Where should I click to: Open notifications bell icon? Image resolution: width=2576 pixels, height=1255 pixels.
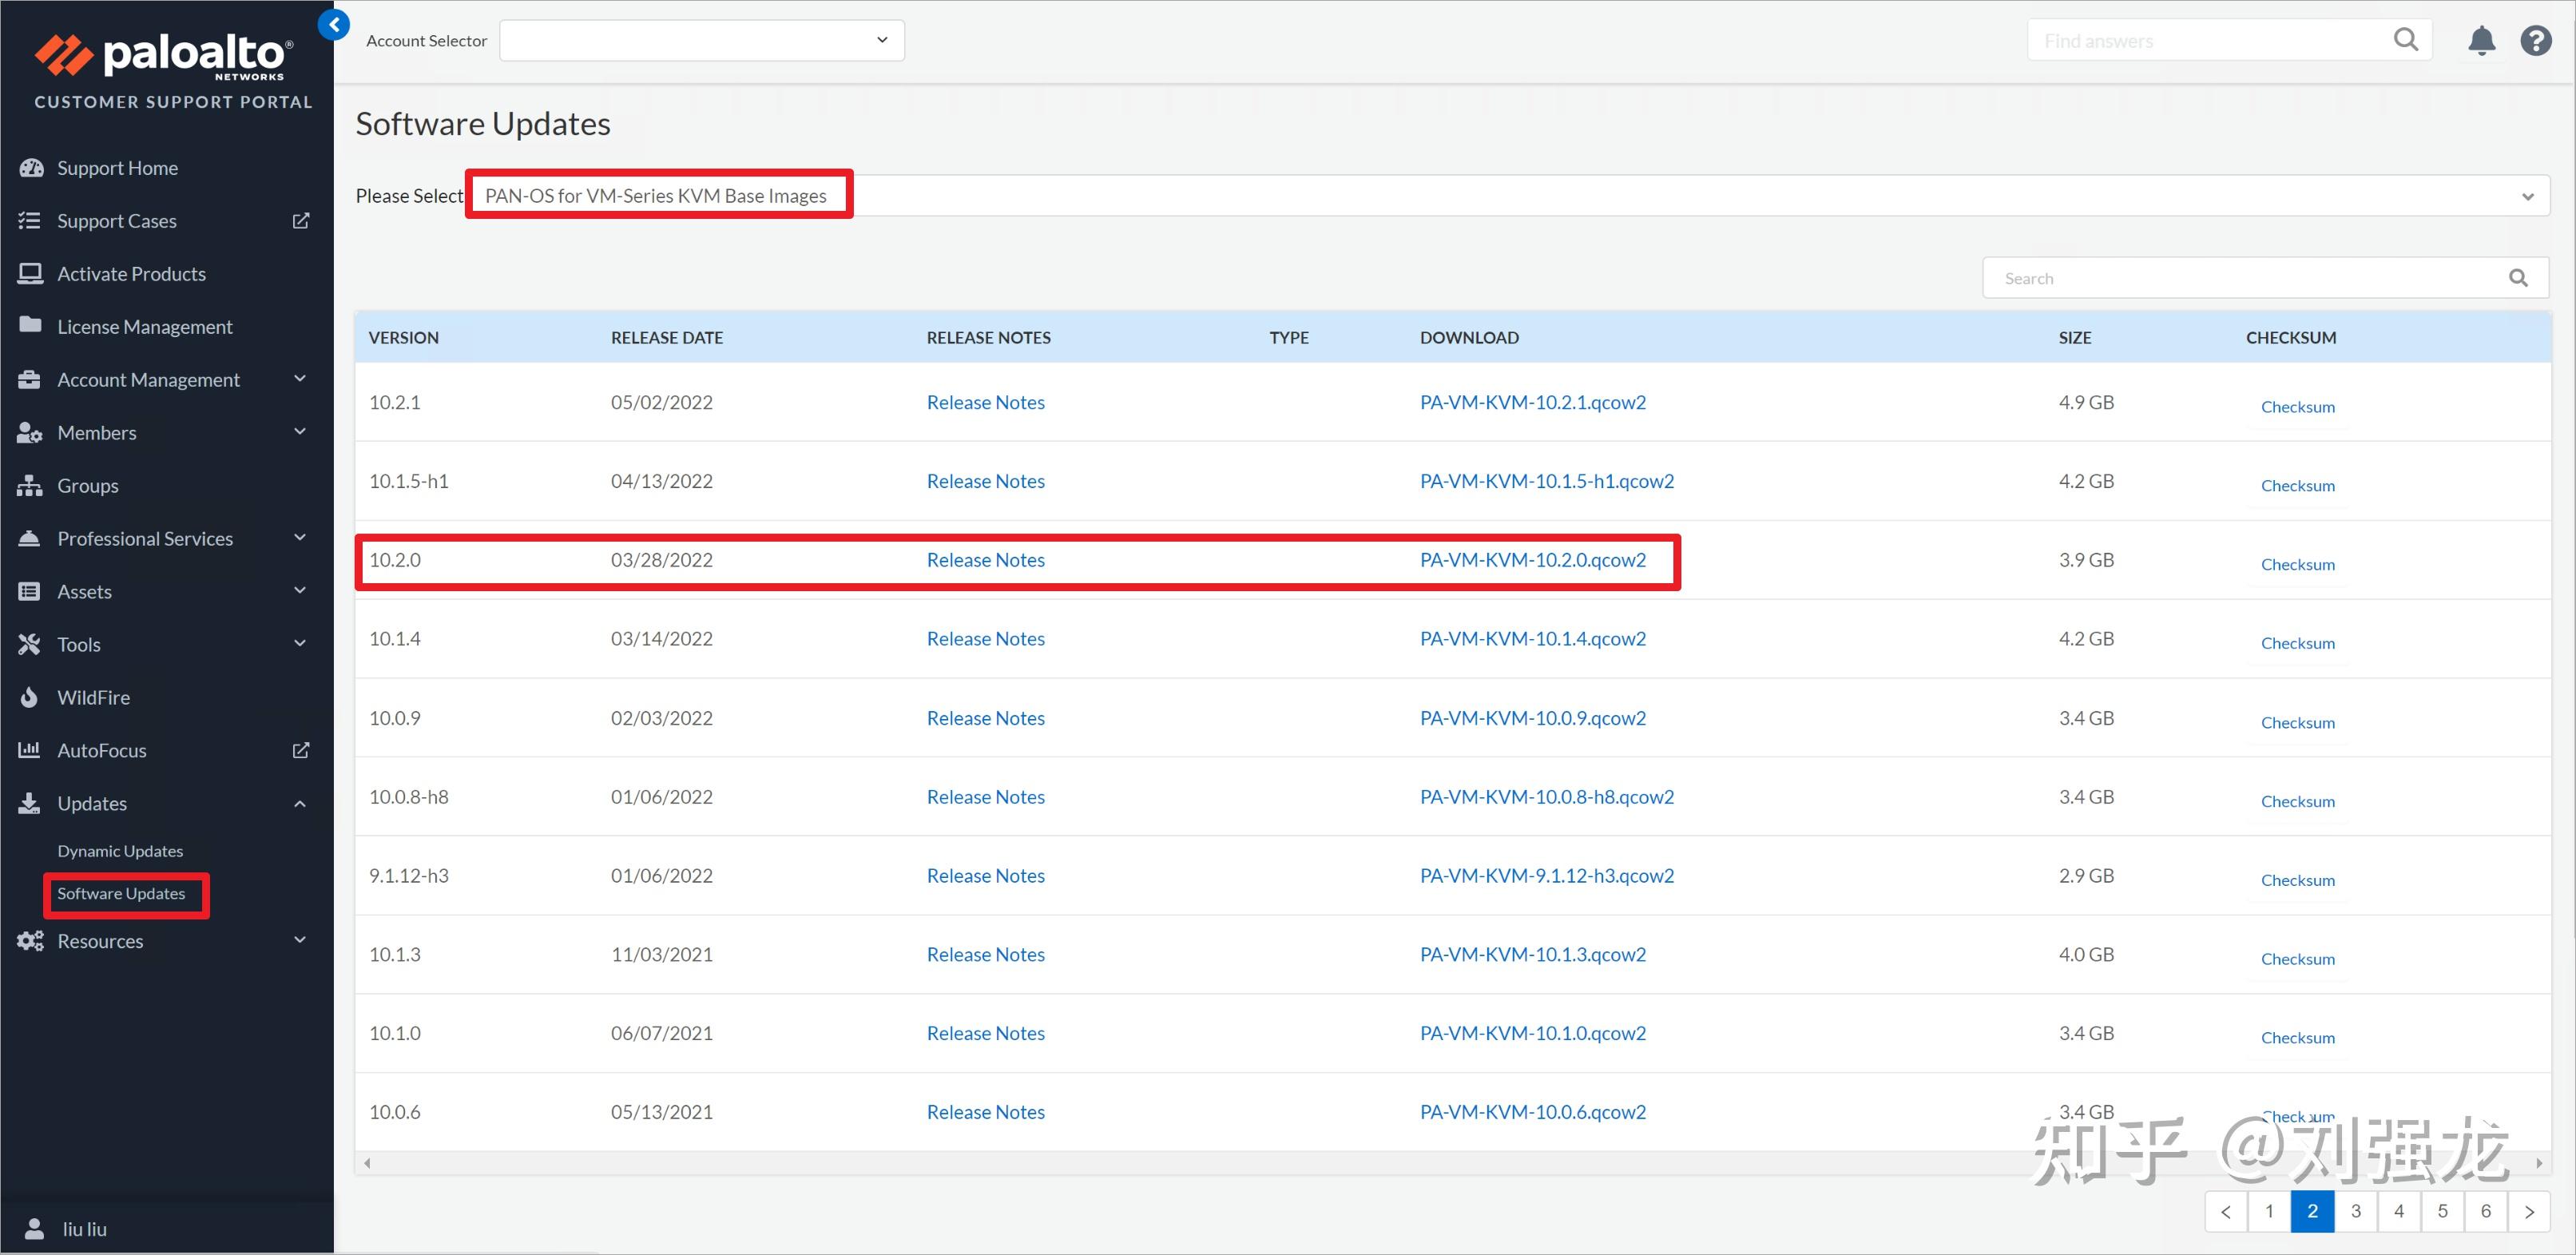[x=2481, y=41]
